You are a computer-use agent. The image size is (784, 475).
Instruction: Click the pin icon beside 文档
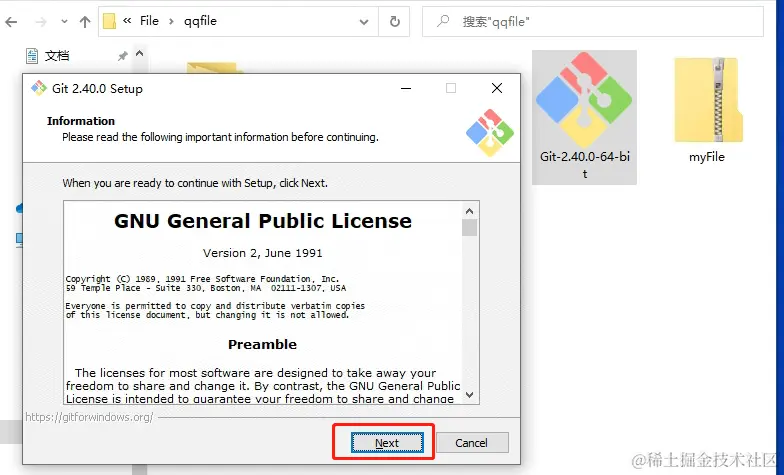click(x=122, y=56)
